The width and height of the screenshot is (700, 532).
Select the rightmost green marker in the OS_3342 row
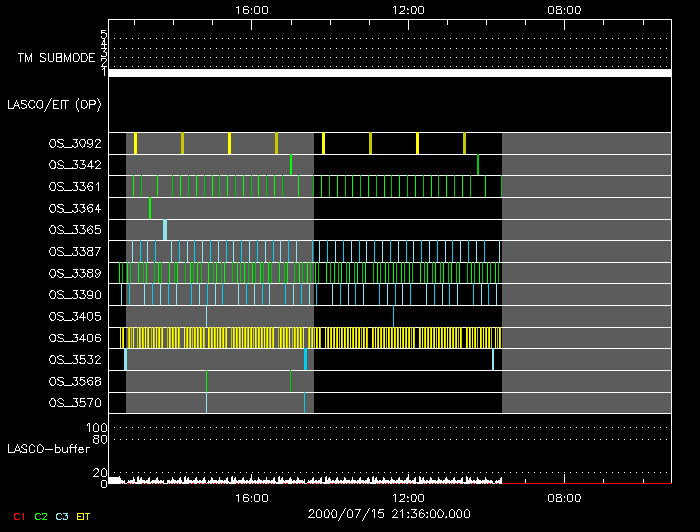pos(478,164)
